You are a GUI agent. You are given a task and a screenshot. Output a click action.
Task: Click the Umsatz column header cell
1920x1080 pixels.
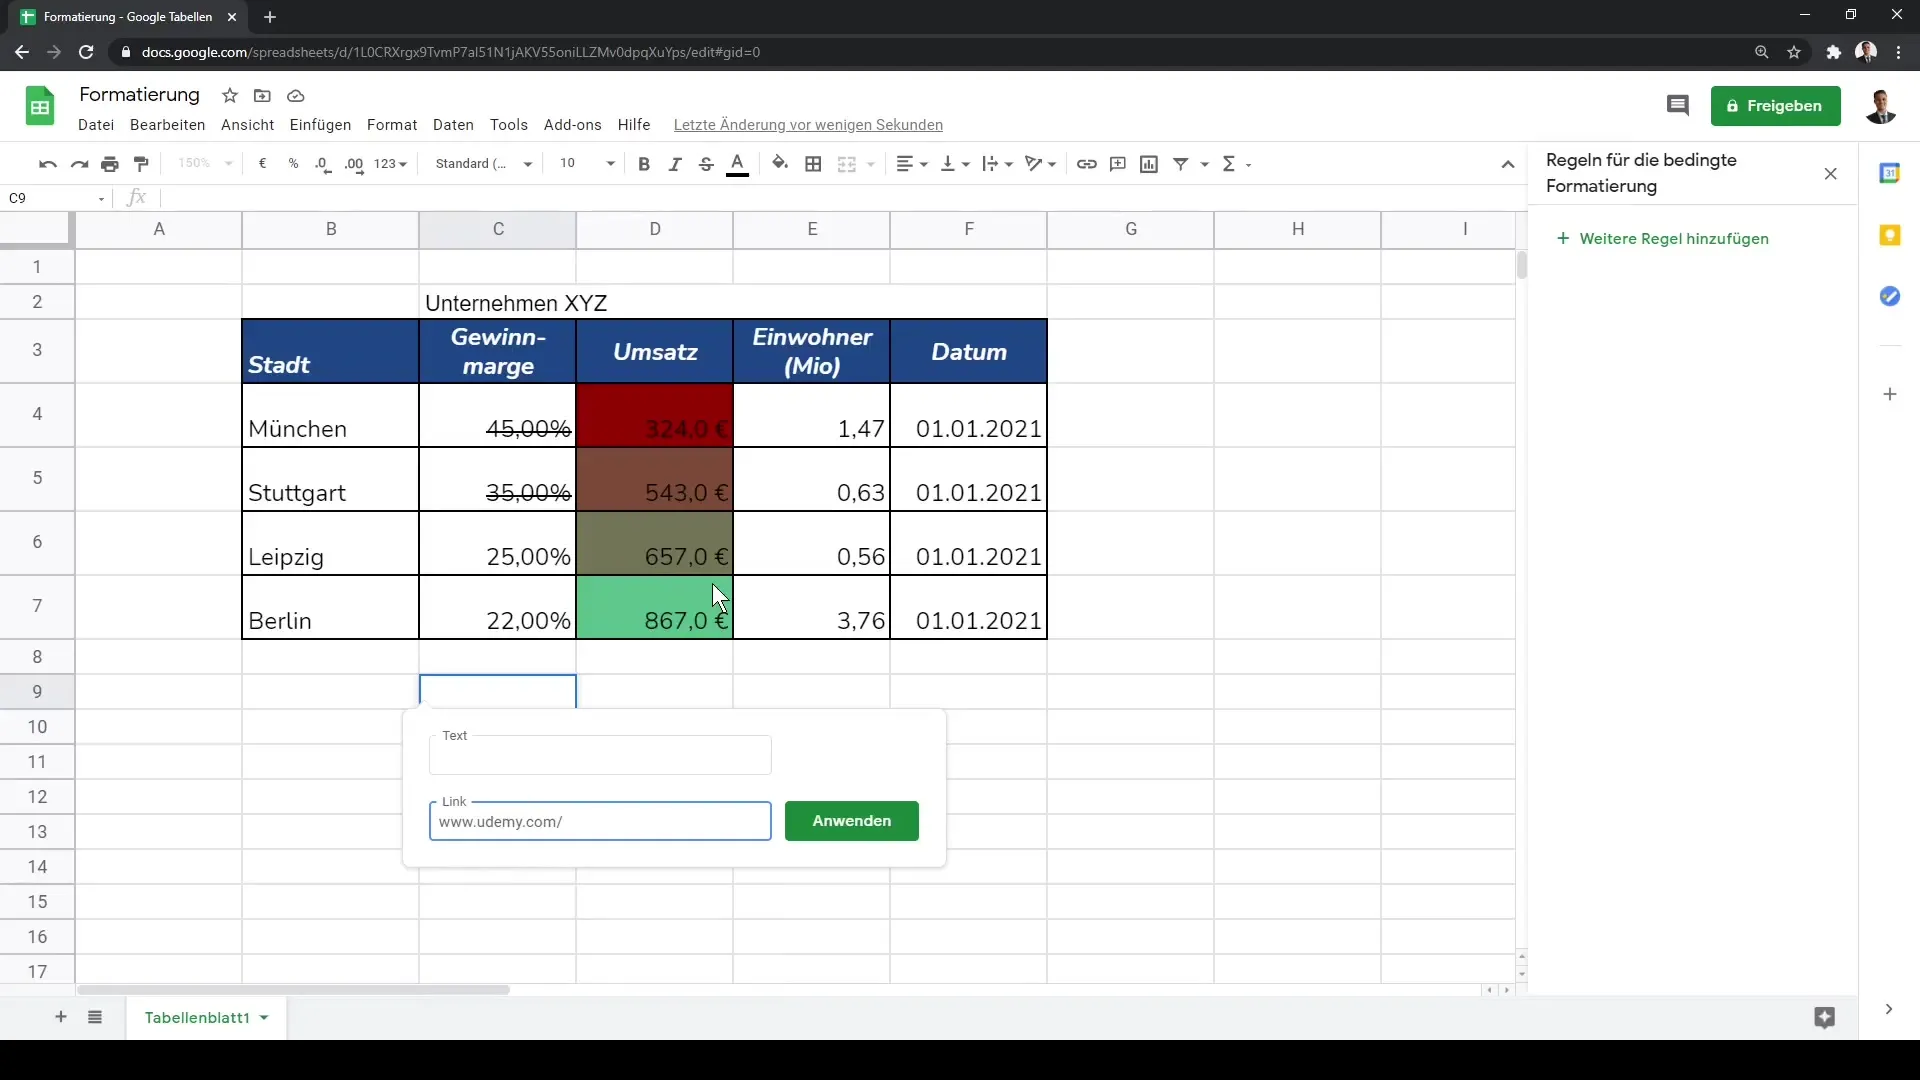coord(657,349)
